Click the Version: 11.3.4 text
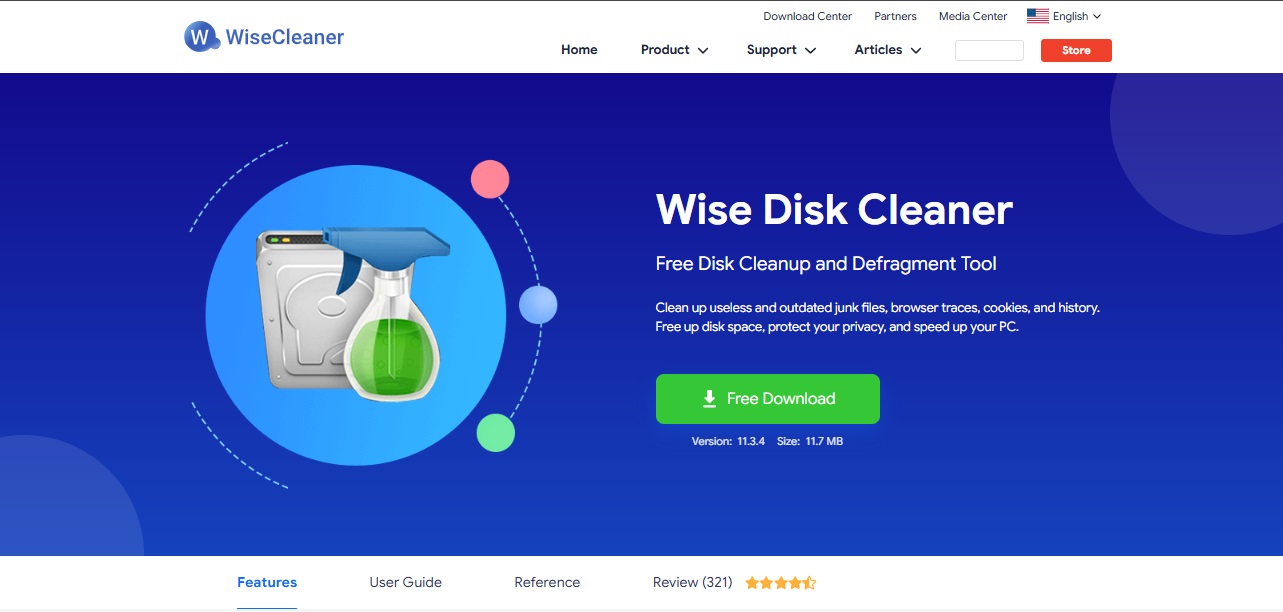This screenshot has width=1283, height=612. click(x=728, y=441)
